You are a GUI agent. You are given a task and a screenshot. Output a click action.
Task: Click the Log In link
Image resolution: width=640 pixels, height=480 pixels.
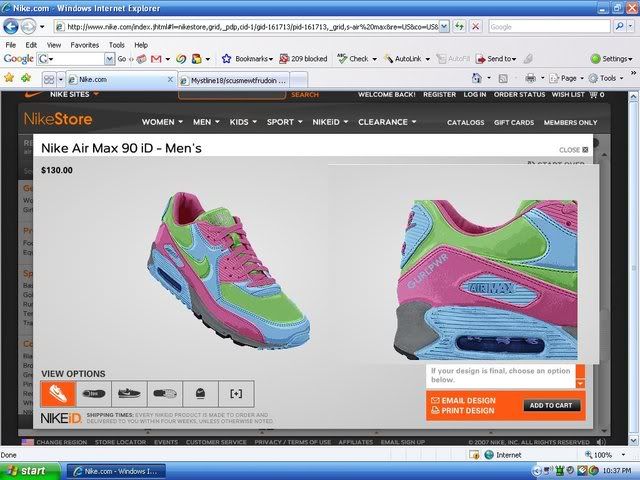pyautogui.click(x=475, y=95)
